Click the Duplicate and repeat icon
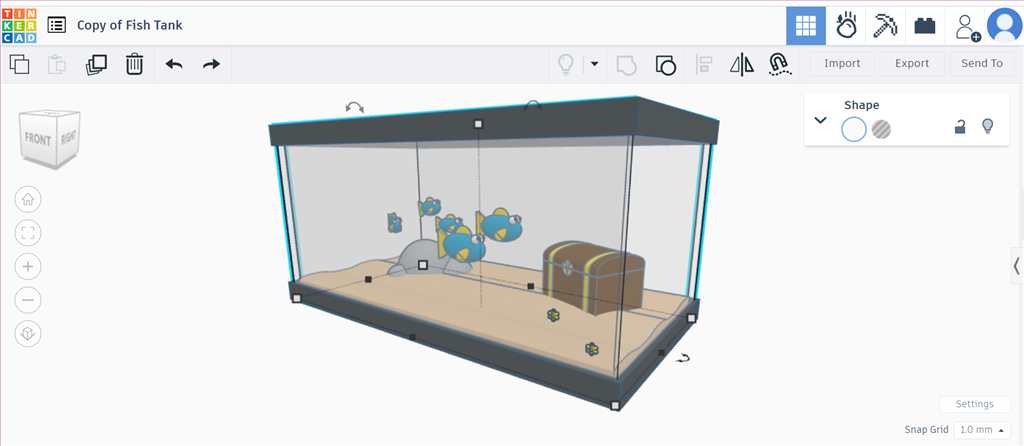1024x446 pixels. click(96, 64)
